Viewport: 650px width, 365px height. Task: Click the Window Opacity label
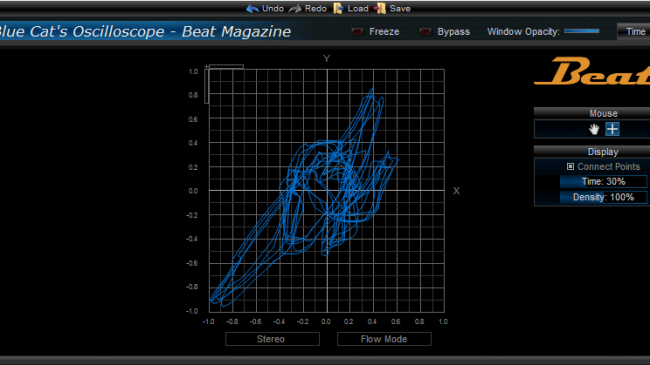pos(523,32)
